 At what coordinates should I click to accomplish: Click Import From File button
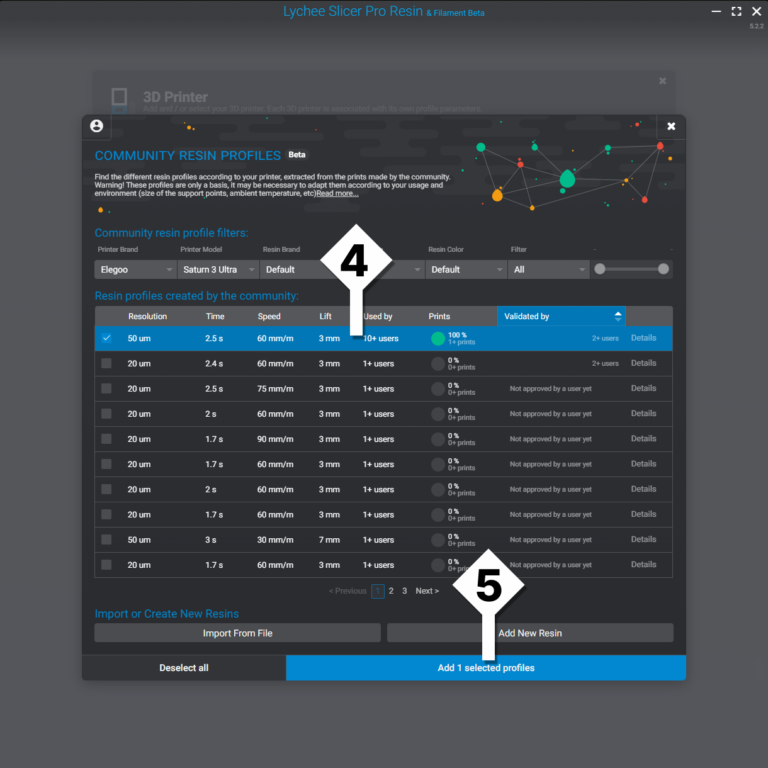[238, 633]
